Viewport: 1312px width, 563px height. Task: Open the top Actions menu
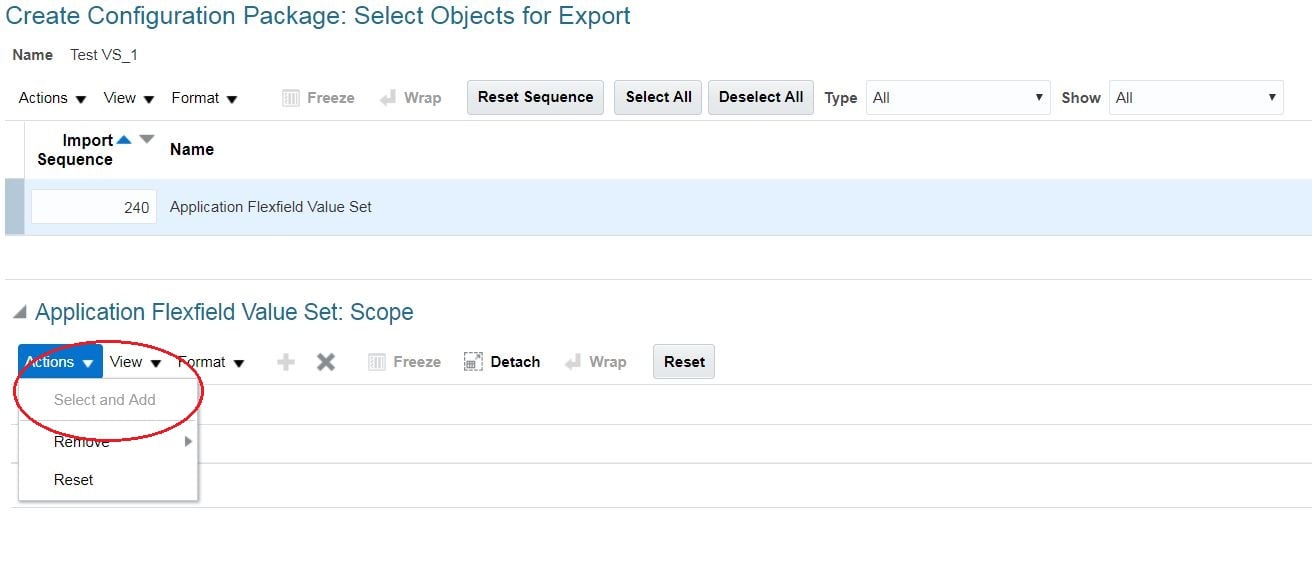[x=52, y=98]
